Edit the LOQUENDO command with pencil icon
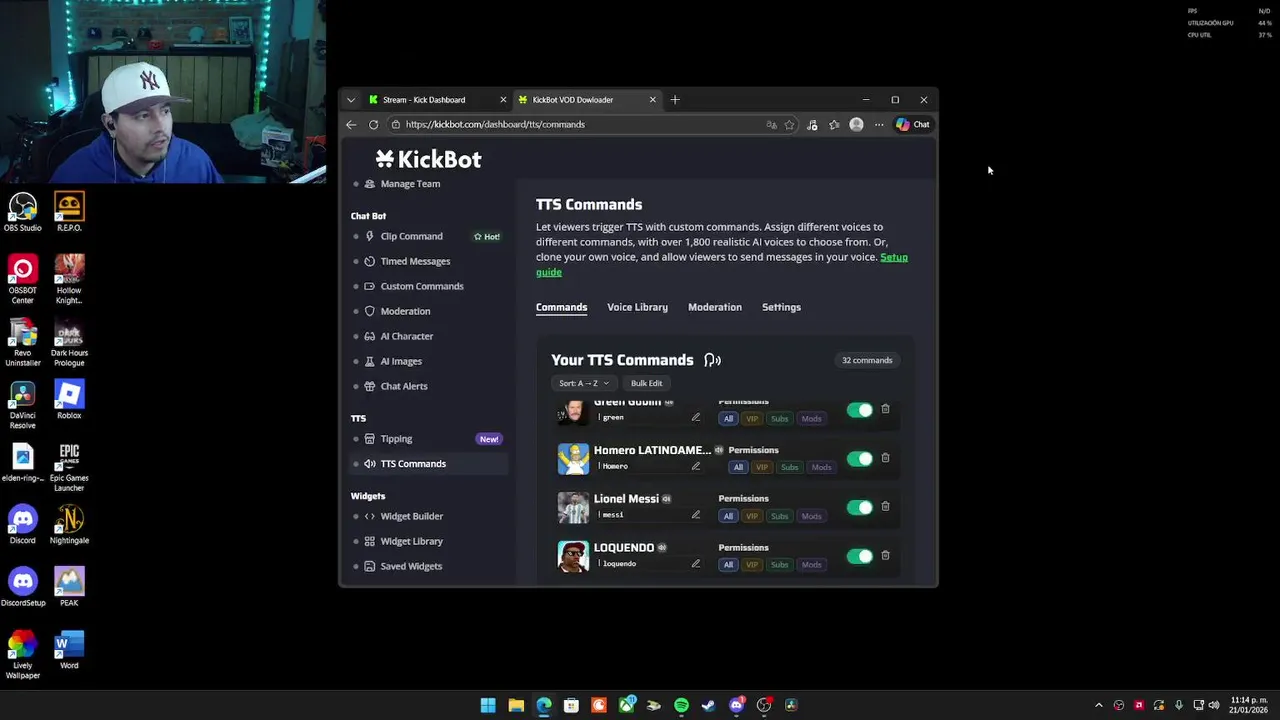 tap(696, 564)
